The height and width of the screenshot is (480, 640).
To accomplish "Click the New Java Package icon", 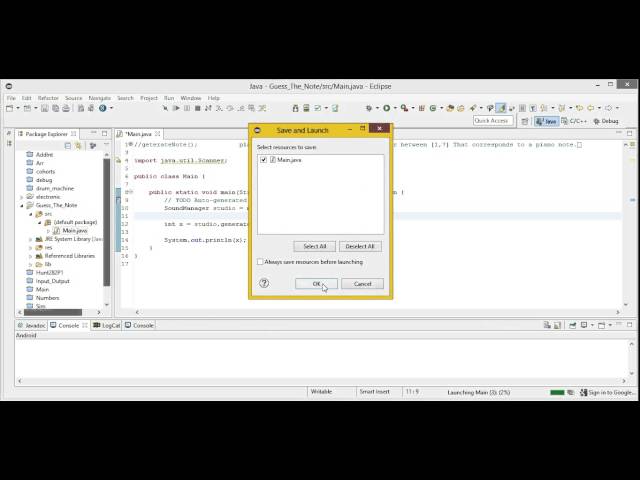I will pyautogui.click(x=422, y=108).
